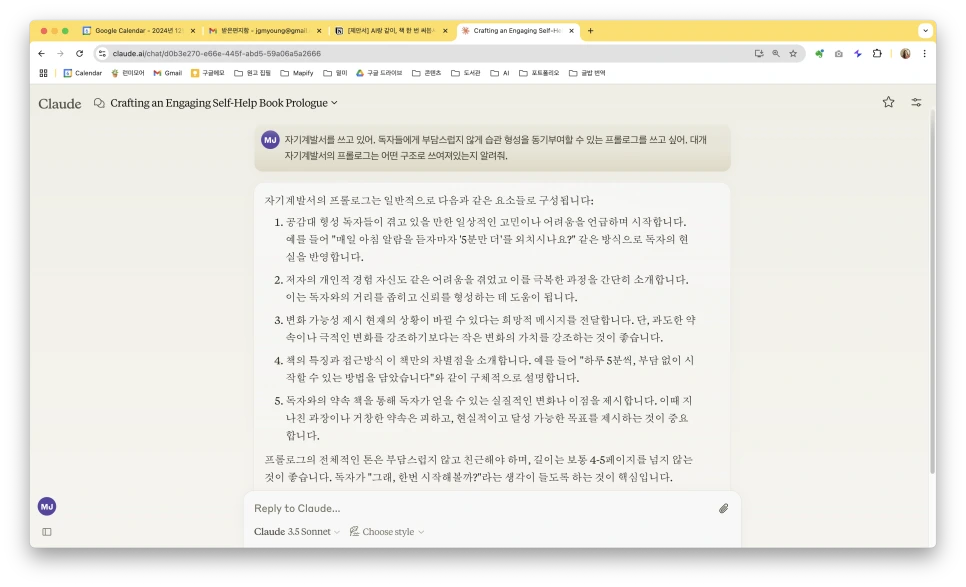Bookmark this page with the star in address bar
The width and height of the screenshot is (966, 587).
click(793, 54)
